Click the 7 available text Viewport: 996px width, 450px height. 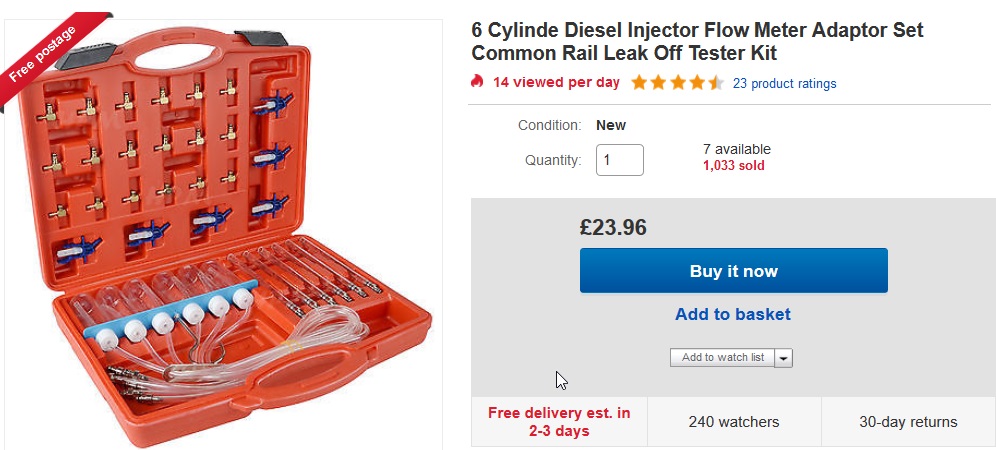[736, 149]
